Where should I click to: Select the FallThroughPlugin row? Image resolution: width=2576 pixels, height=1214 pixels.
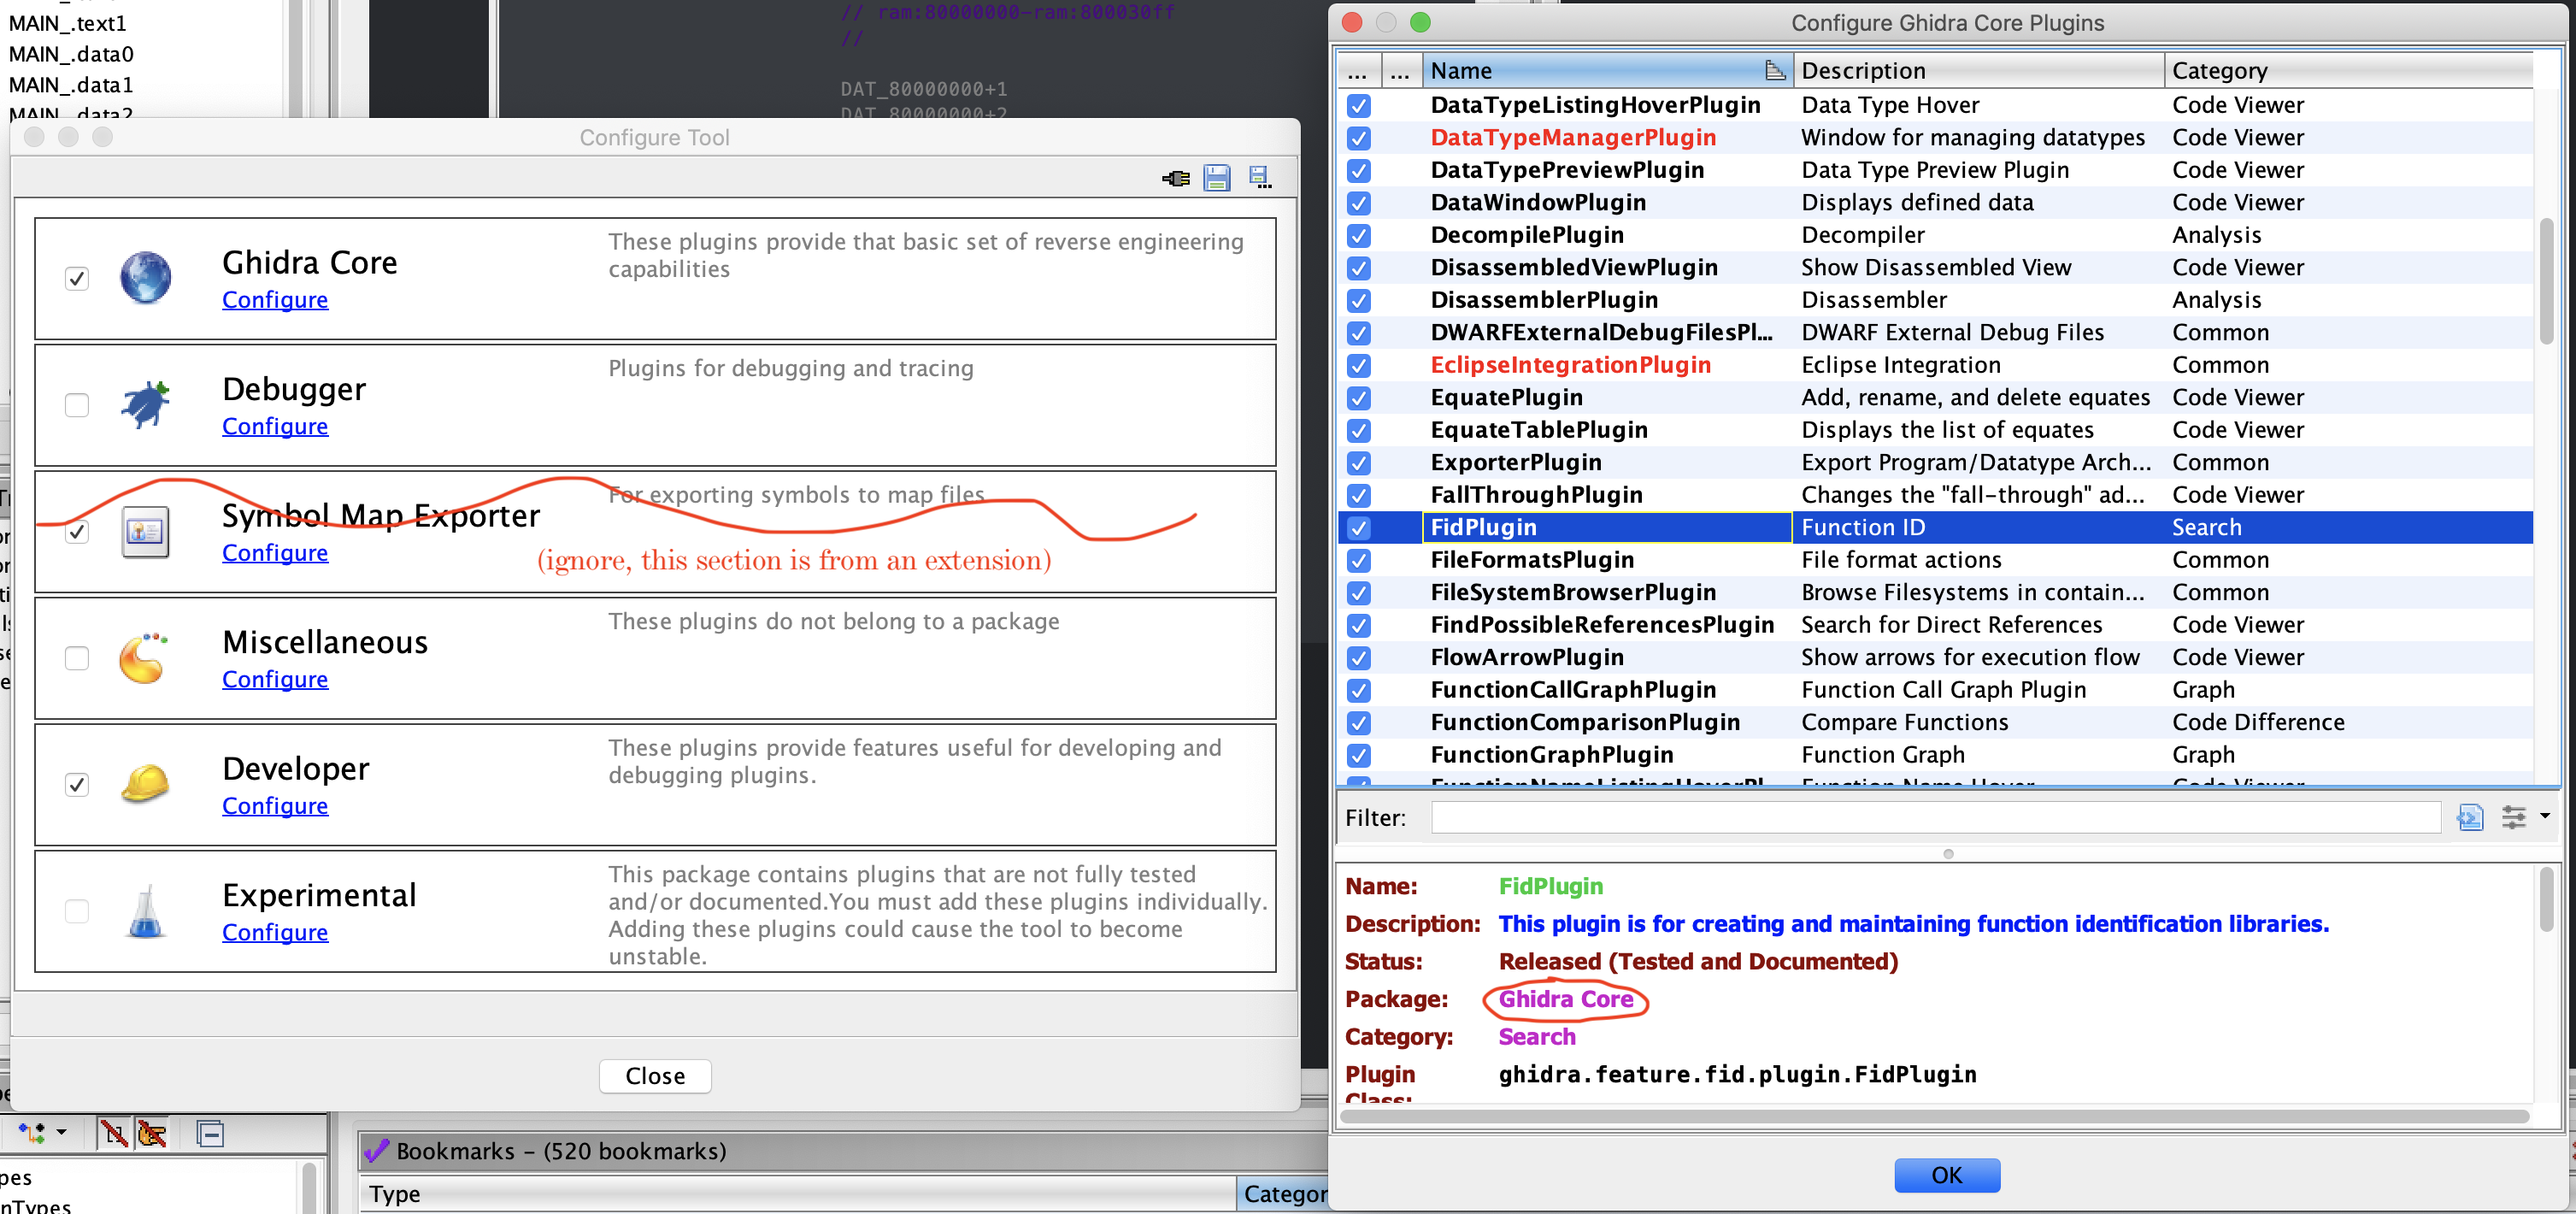1935,495
